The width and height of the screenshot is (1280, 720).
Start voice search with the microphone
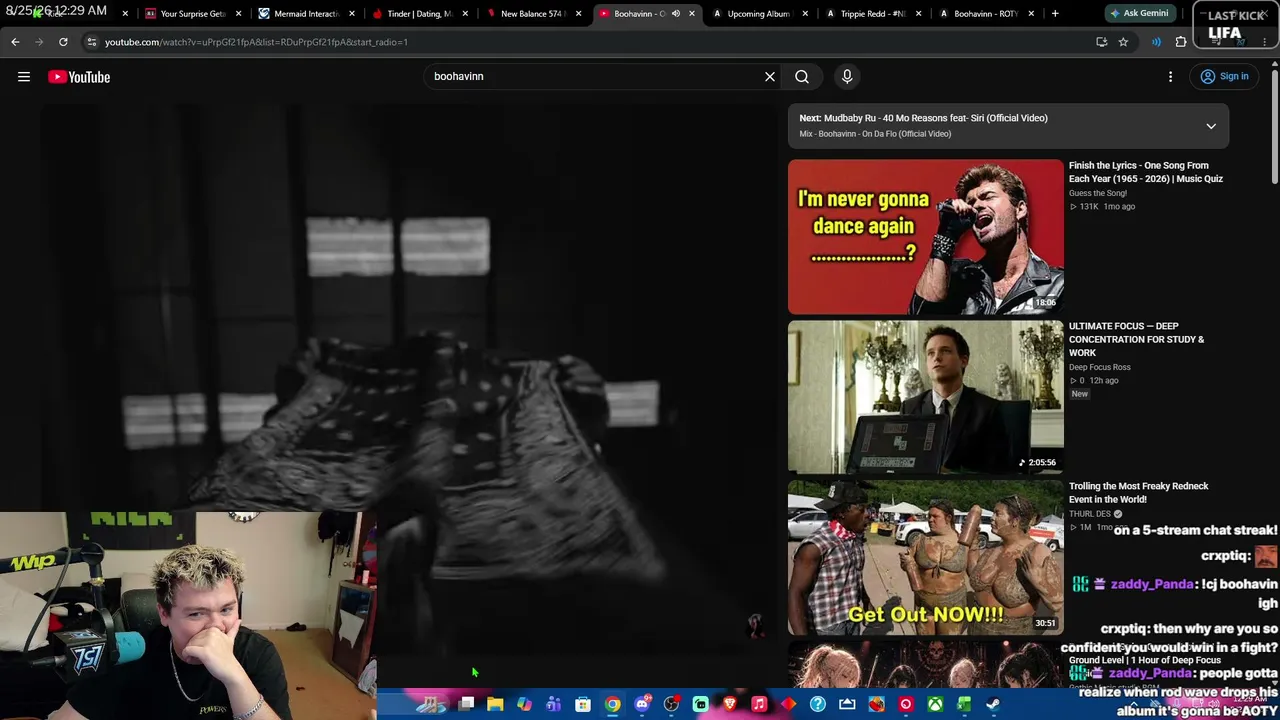[847, 77]
